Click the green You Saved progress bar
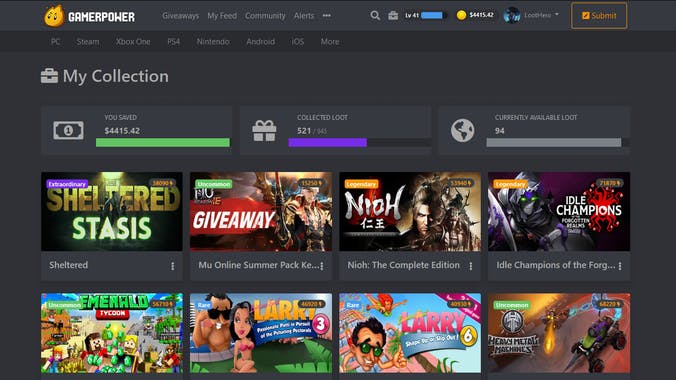676x380 pixels. (x=163, y=142)
